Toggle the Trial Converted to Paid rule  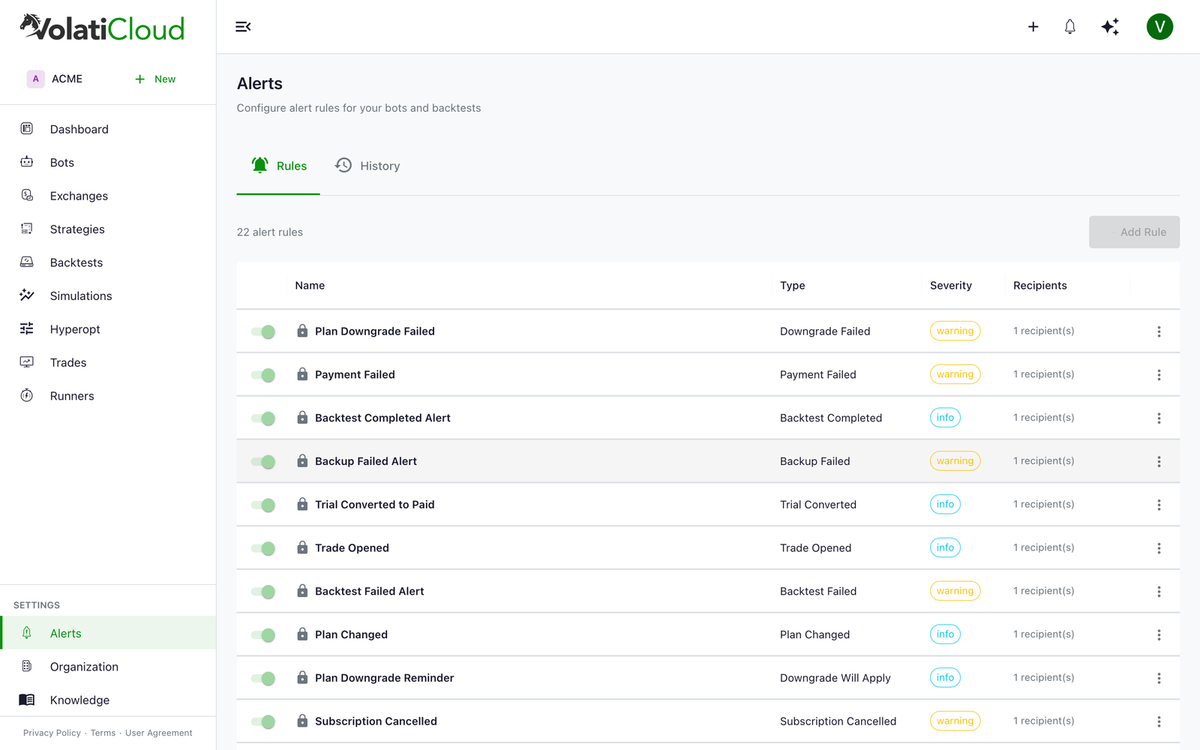coord(263,505)
